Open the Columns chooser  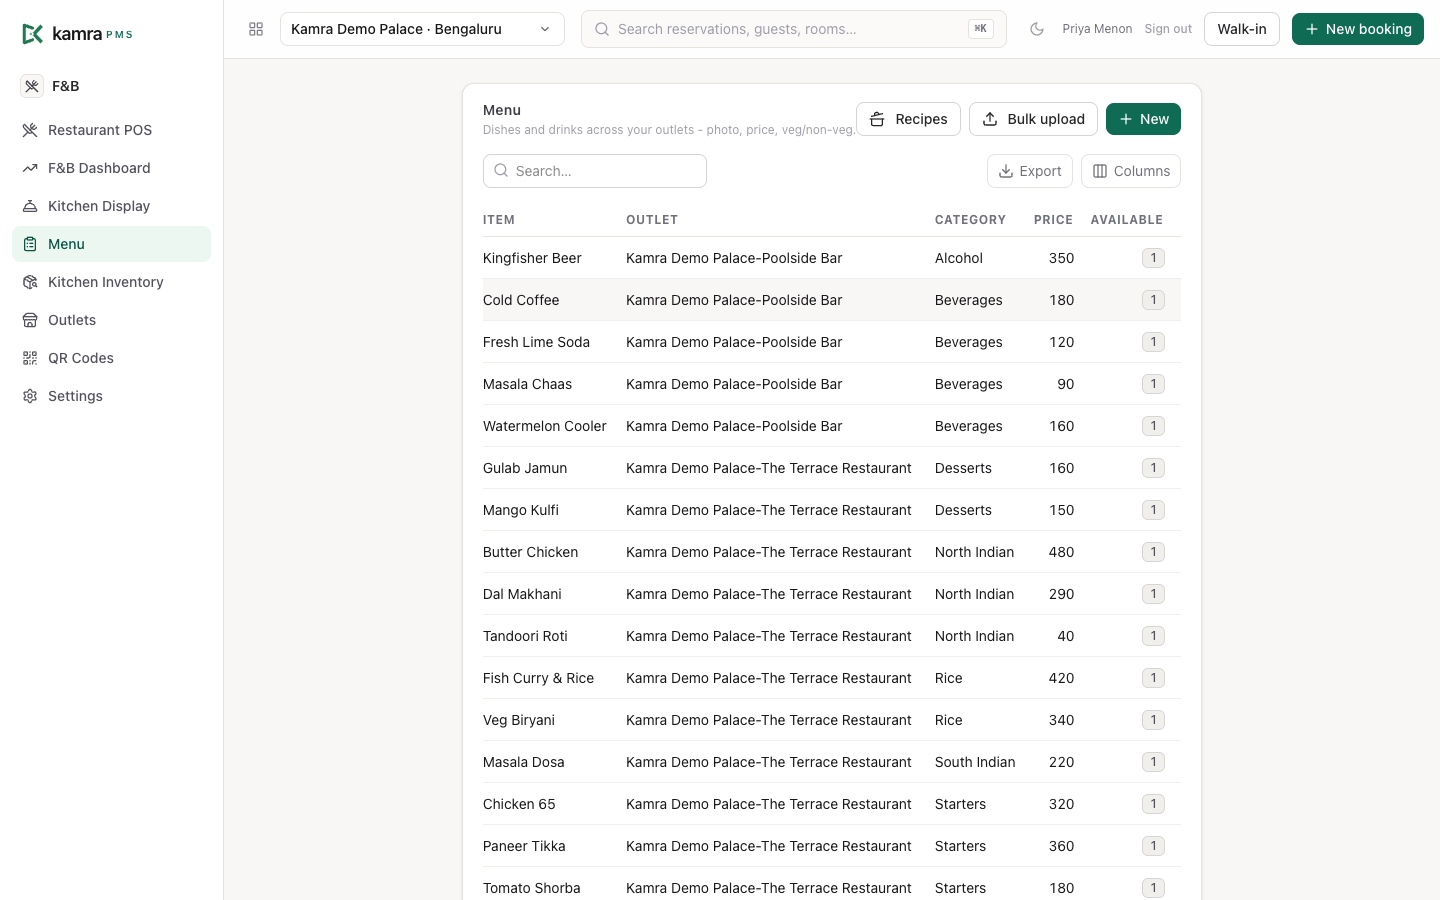coord(1131,171)
